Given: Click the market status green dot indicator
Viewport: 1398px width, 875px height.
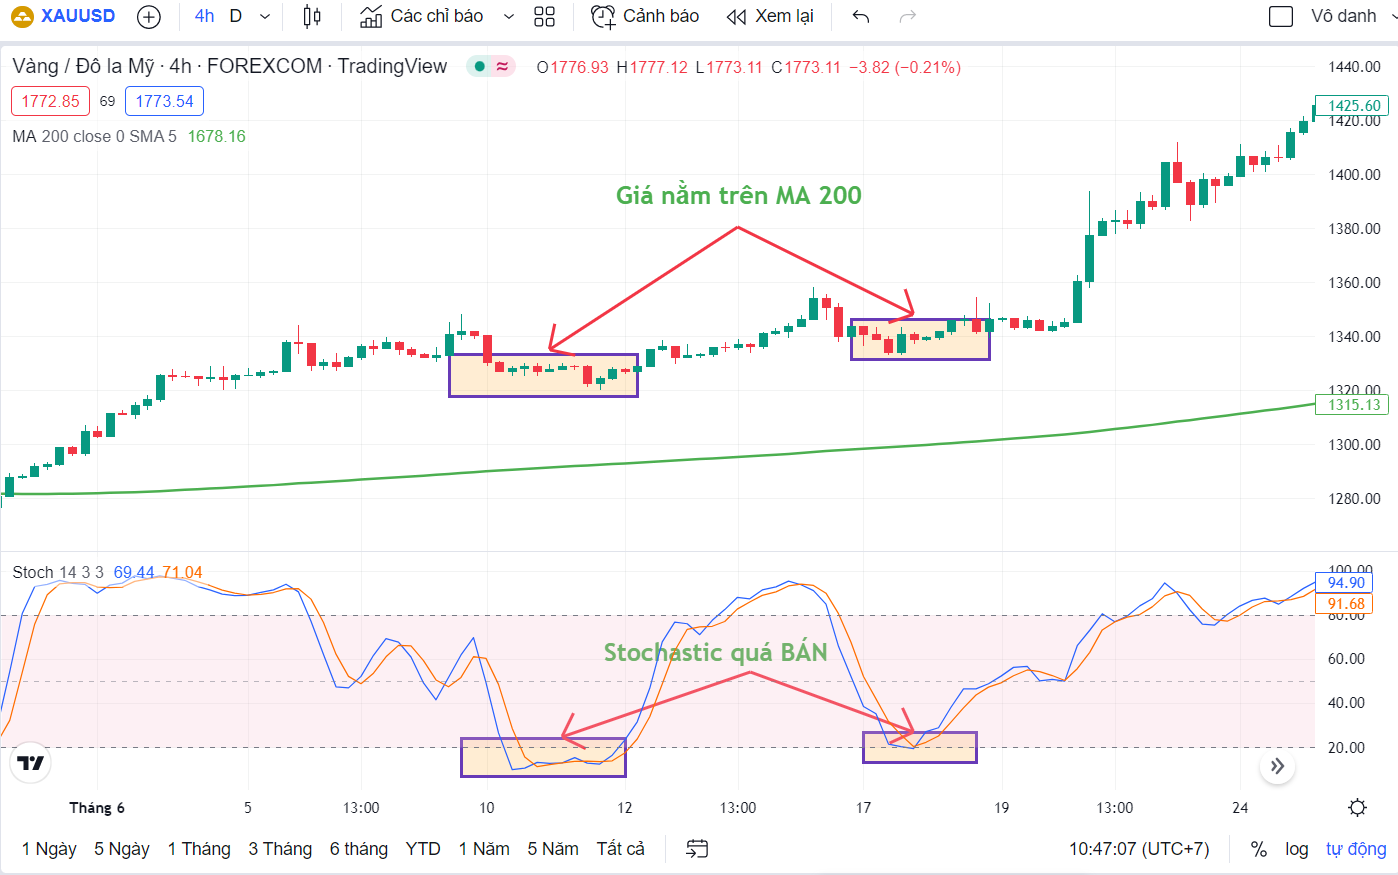Looking at the screenshot, I should coord(480,66).
